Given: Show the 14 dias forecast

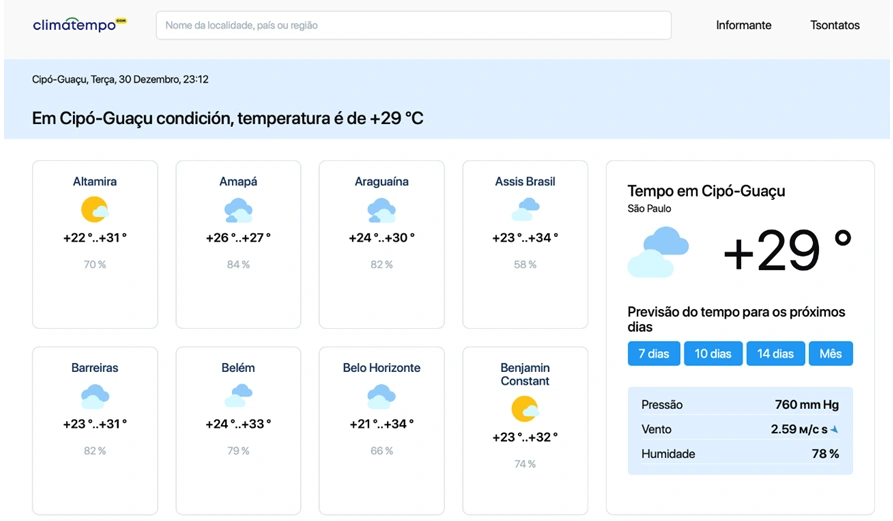Looking at the screenshot, I should [775, 354].
